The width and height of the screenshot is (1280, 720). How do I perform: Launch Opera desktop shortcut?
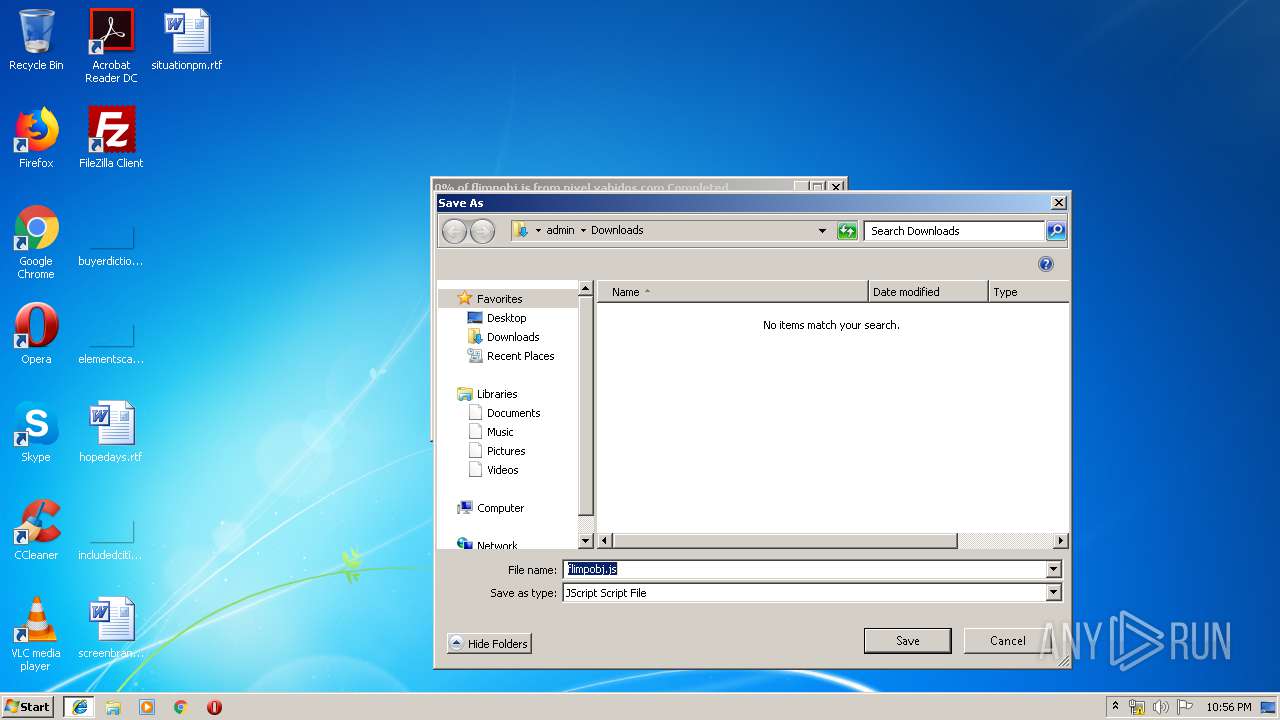(36, 335)
